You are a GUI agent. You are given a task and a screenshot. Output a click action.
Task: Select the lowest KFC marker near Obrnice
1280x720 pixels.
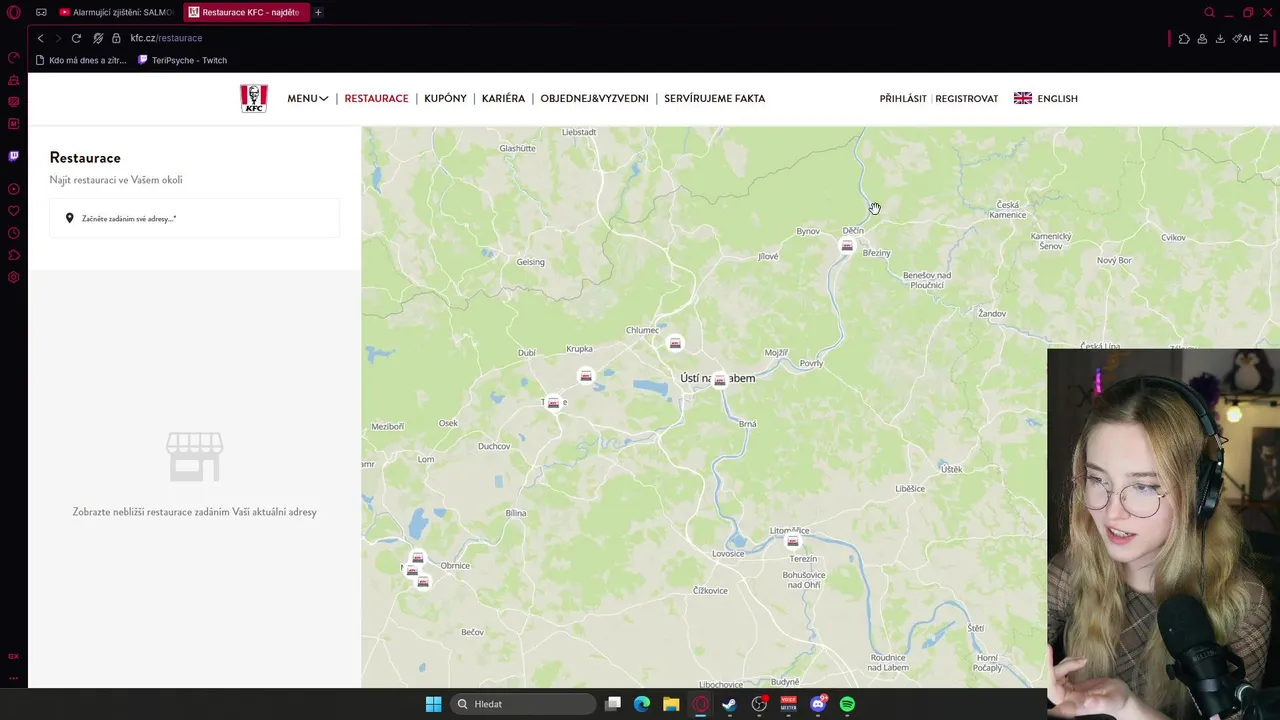pyautogui.click(x=423, y=581)
